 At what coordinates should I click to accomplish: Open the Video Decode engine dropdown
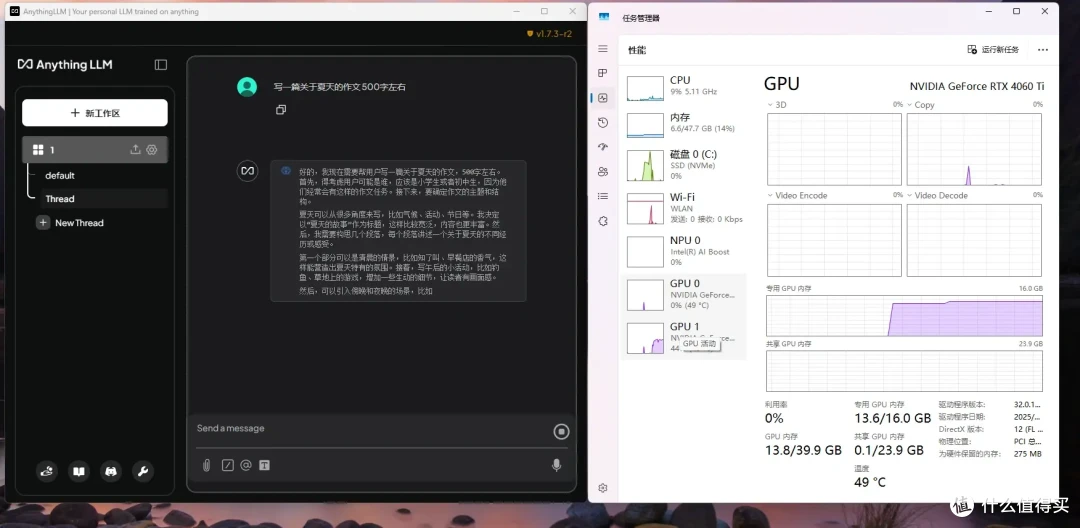[937, 196]
